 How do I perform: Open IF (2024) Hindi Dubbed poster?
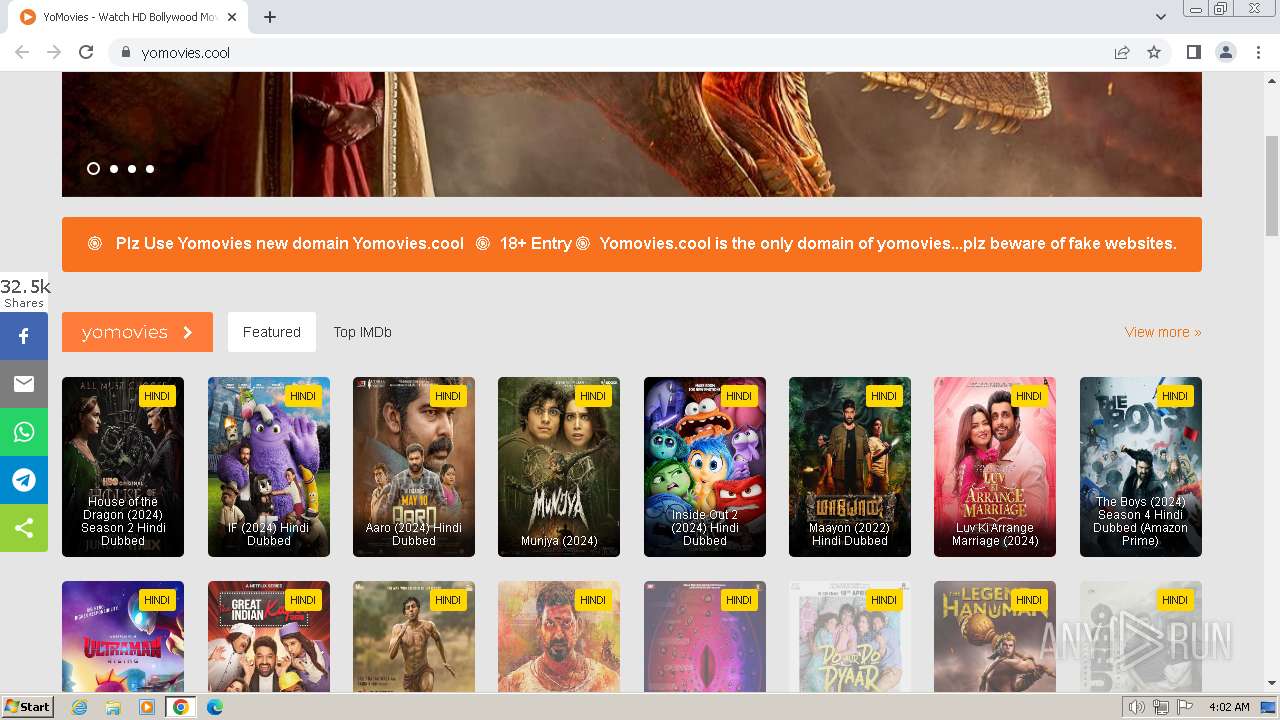pos(269,467)
